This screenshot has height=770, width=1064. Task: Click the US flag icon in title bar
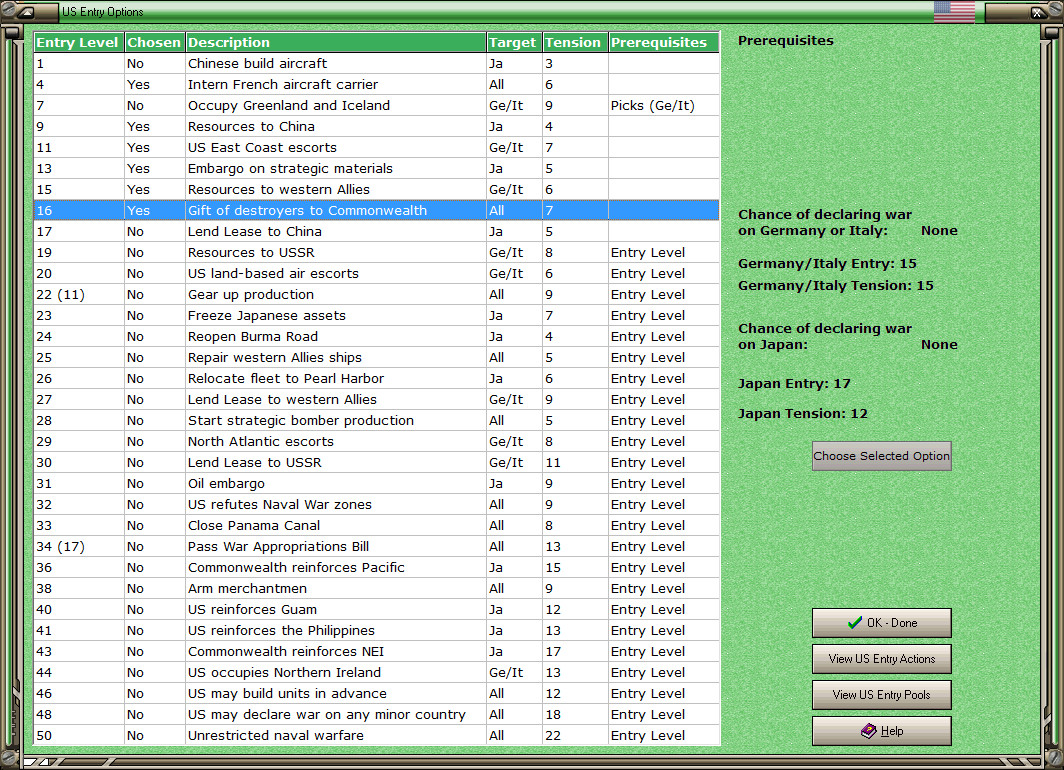pos(953,12)
